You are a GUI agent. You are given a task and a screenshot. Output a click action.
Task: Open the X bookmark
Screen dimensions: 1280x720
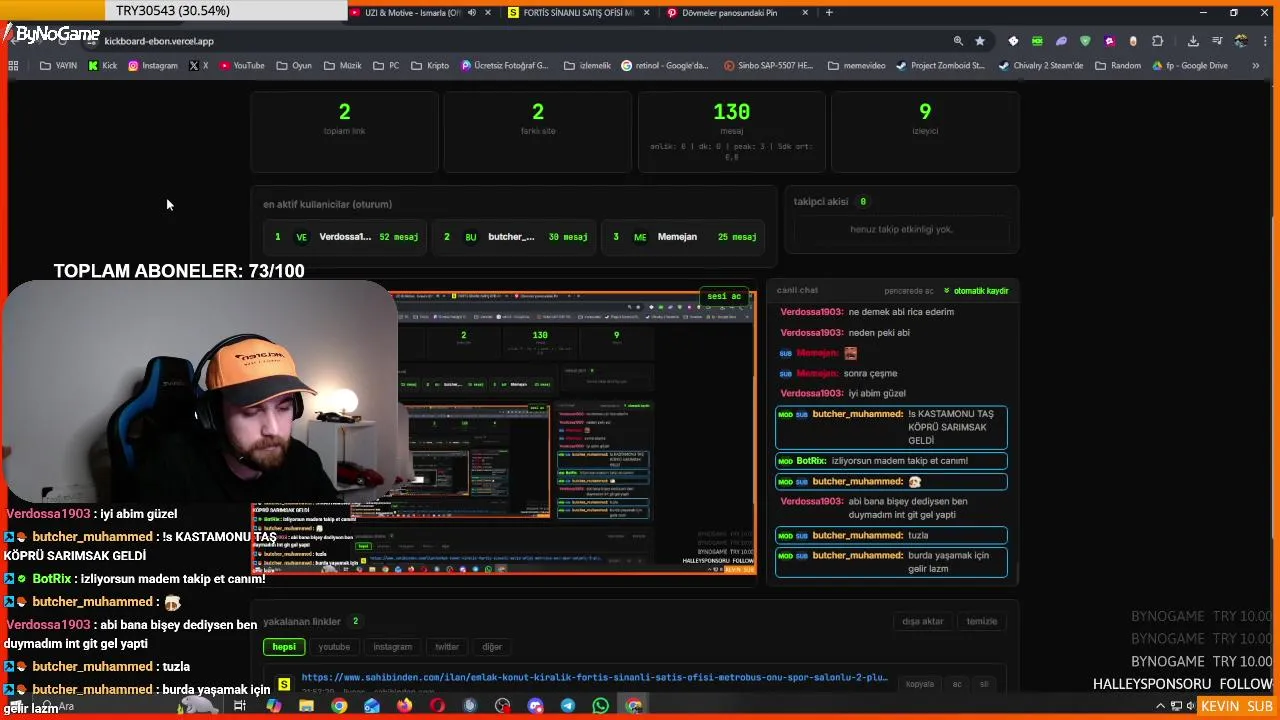coord(199,66)
